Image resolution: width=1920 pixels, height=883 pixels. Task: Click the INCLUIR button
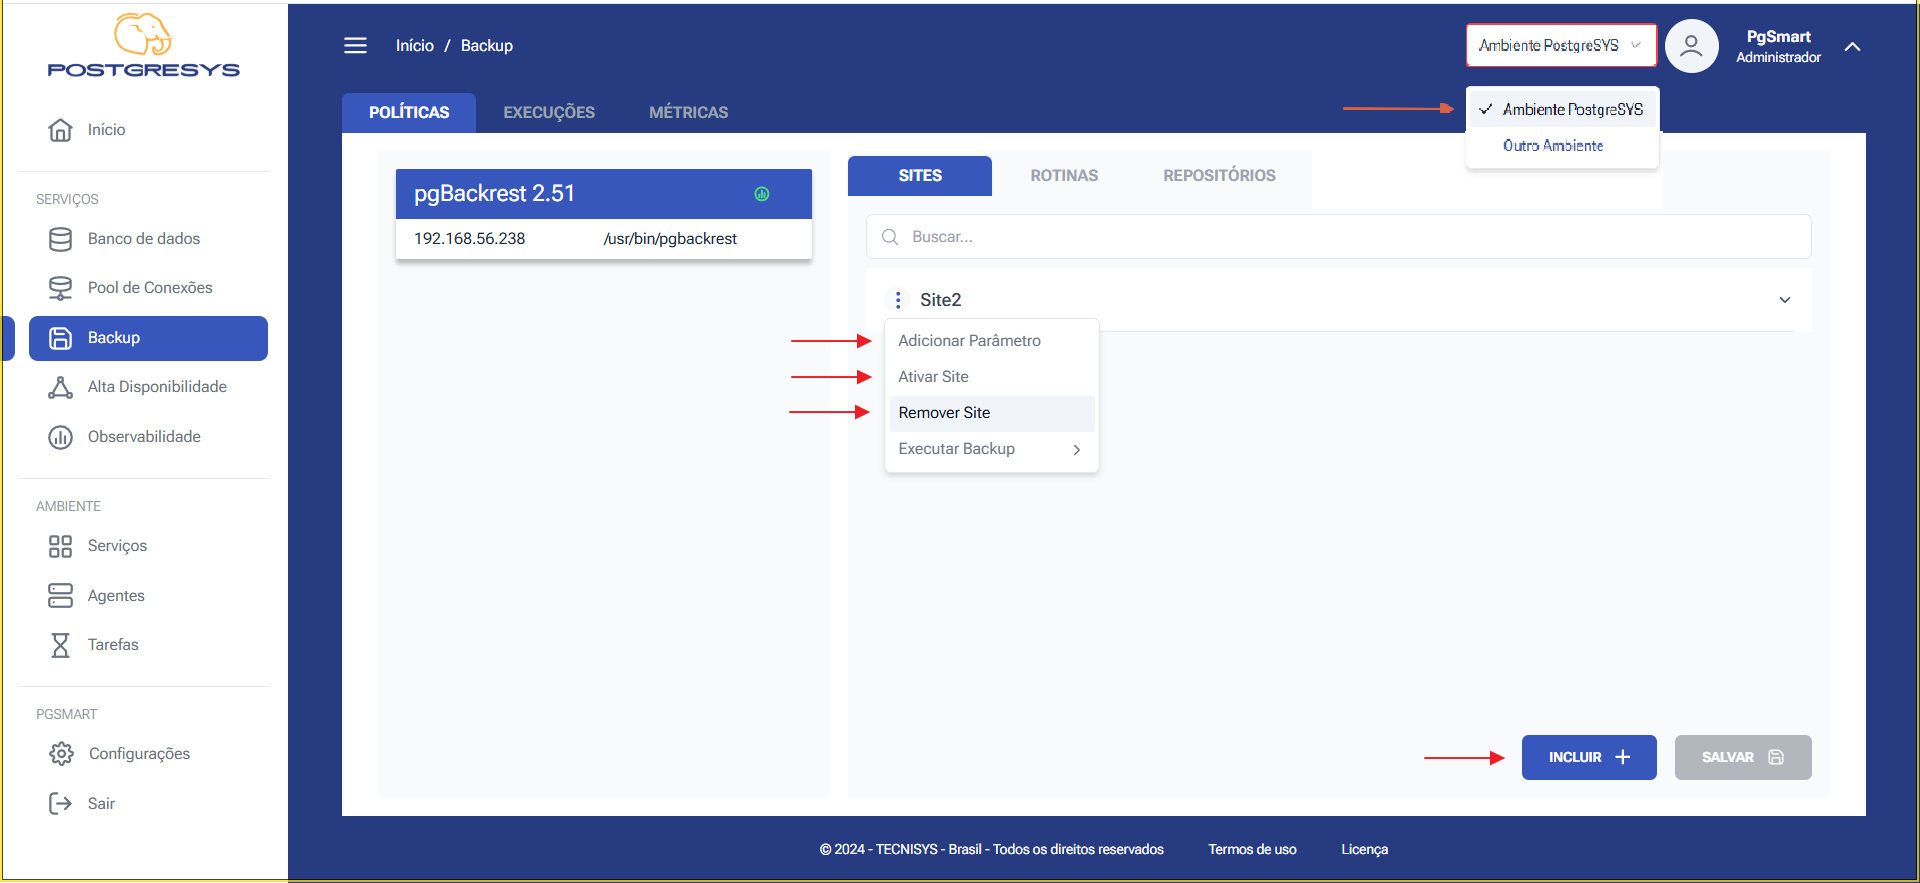coord(1589,757)
